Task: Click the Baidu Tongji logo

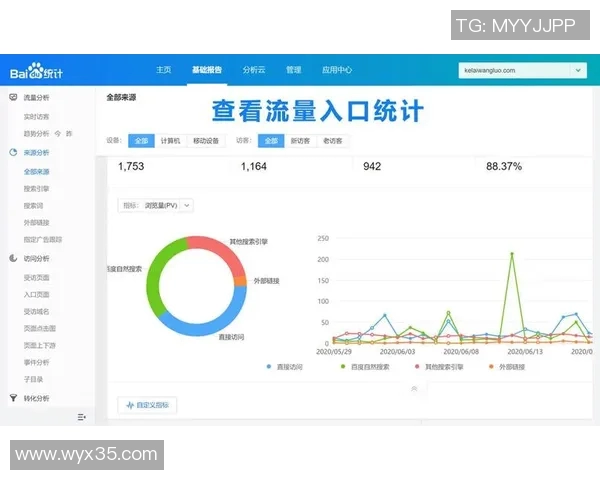Action: (36, 71)
